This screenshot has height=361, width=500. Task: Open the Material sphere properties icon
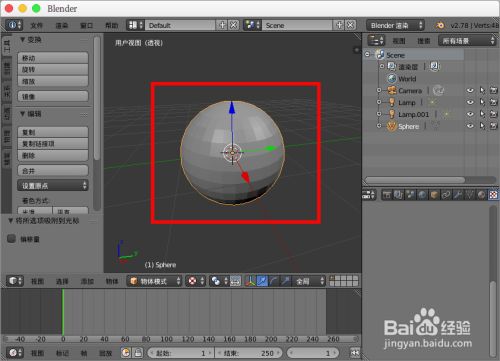click(x=481, y=195)
